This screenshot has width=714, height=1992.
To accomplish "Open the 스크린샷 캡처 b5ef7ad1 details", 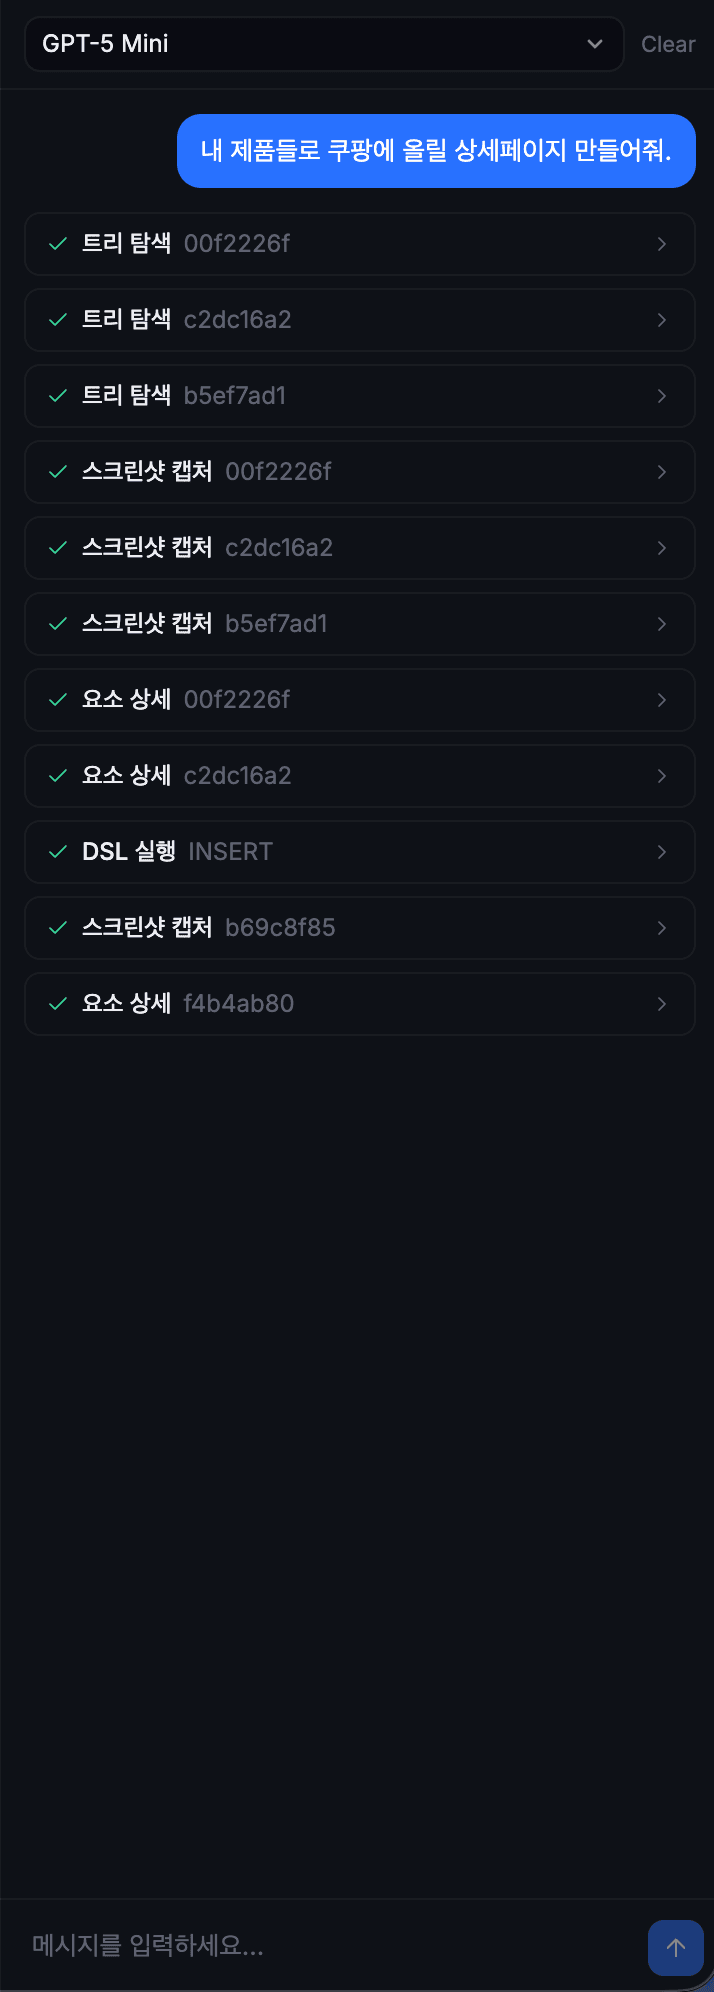I will pyautogui.click(x=661, y=623).
